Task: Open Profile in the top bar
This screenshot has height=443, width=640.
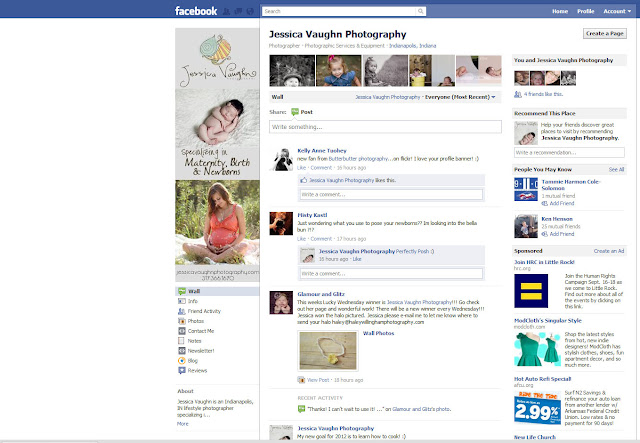Action: coord(586,11)
